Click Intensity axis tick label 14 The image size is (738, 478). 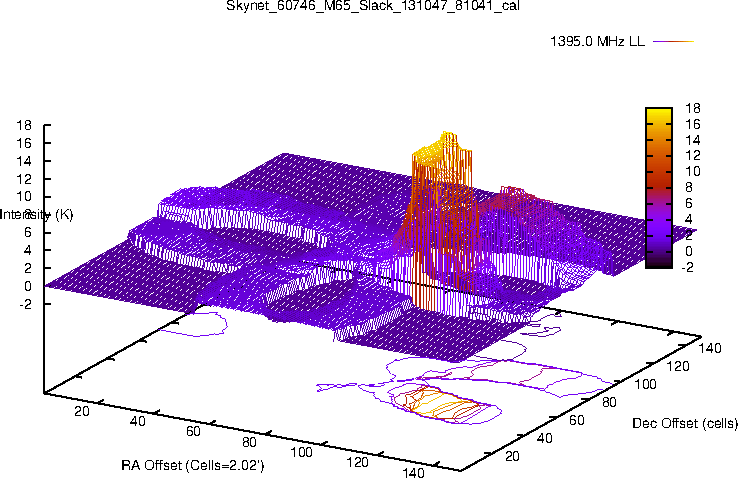[24, 161]
